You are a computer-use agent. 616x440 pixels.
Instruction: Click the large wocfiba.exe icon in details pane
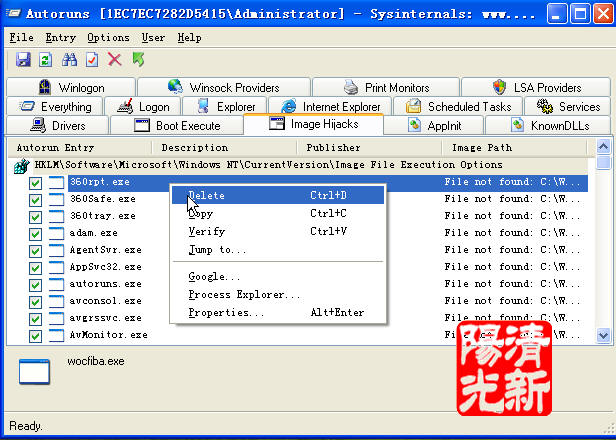(34, 372)
